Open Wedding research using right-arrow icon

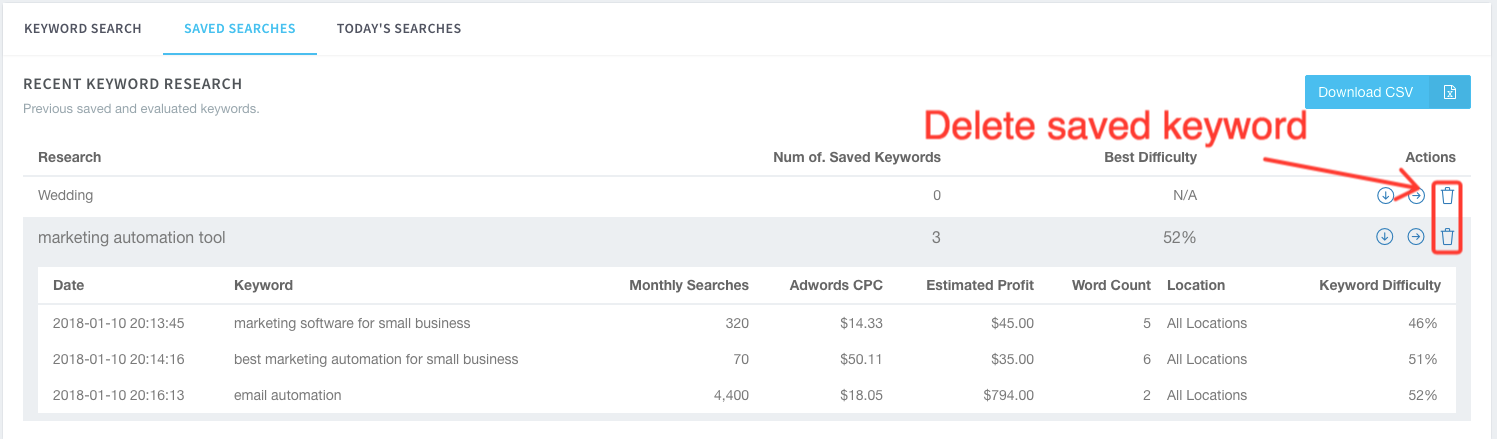[1416, 195]
